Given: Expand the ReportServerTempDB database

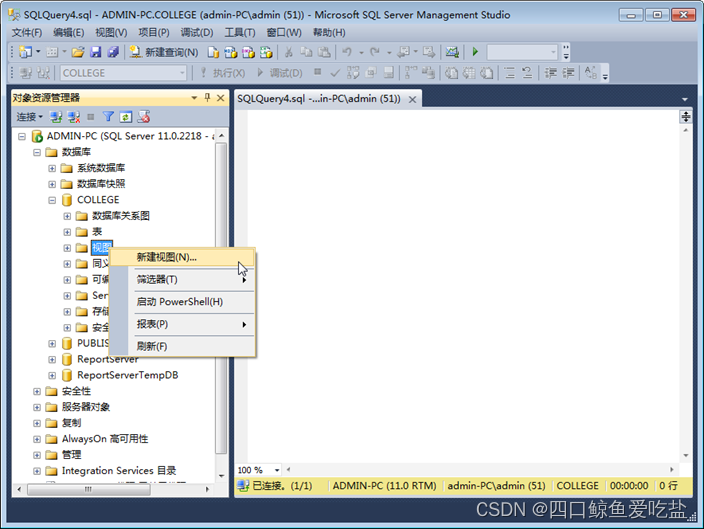Looking at the screenshot, I should [x=52, y=375].
